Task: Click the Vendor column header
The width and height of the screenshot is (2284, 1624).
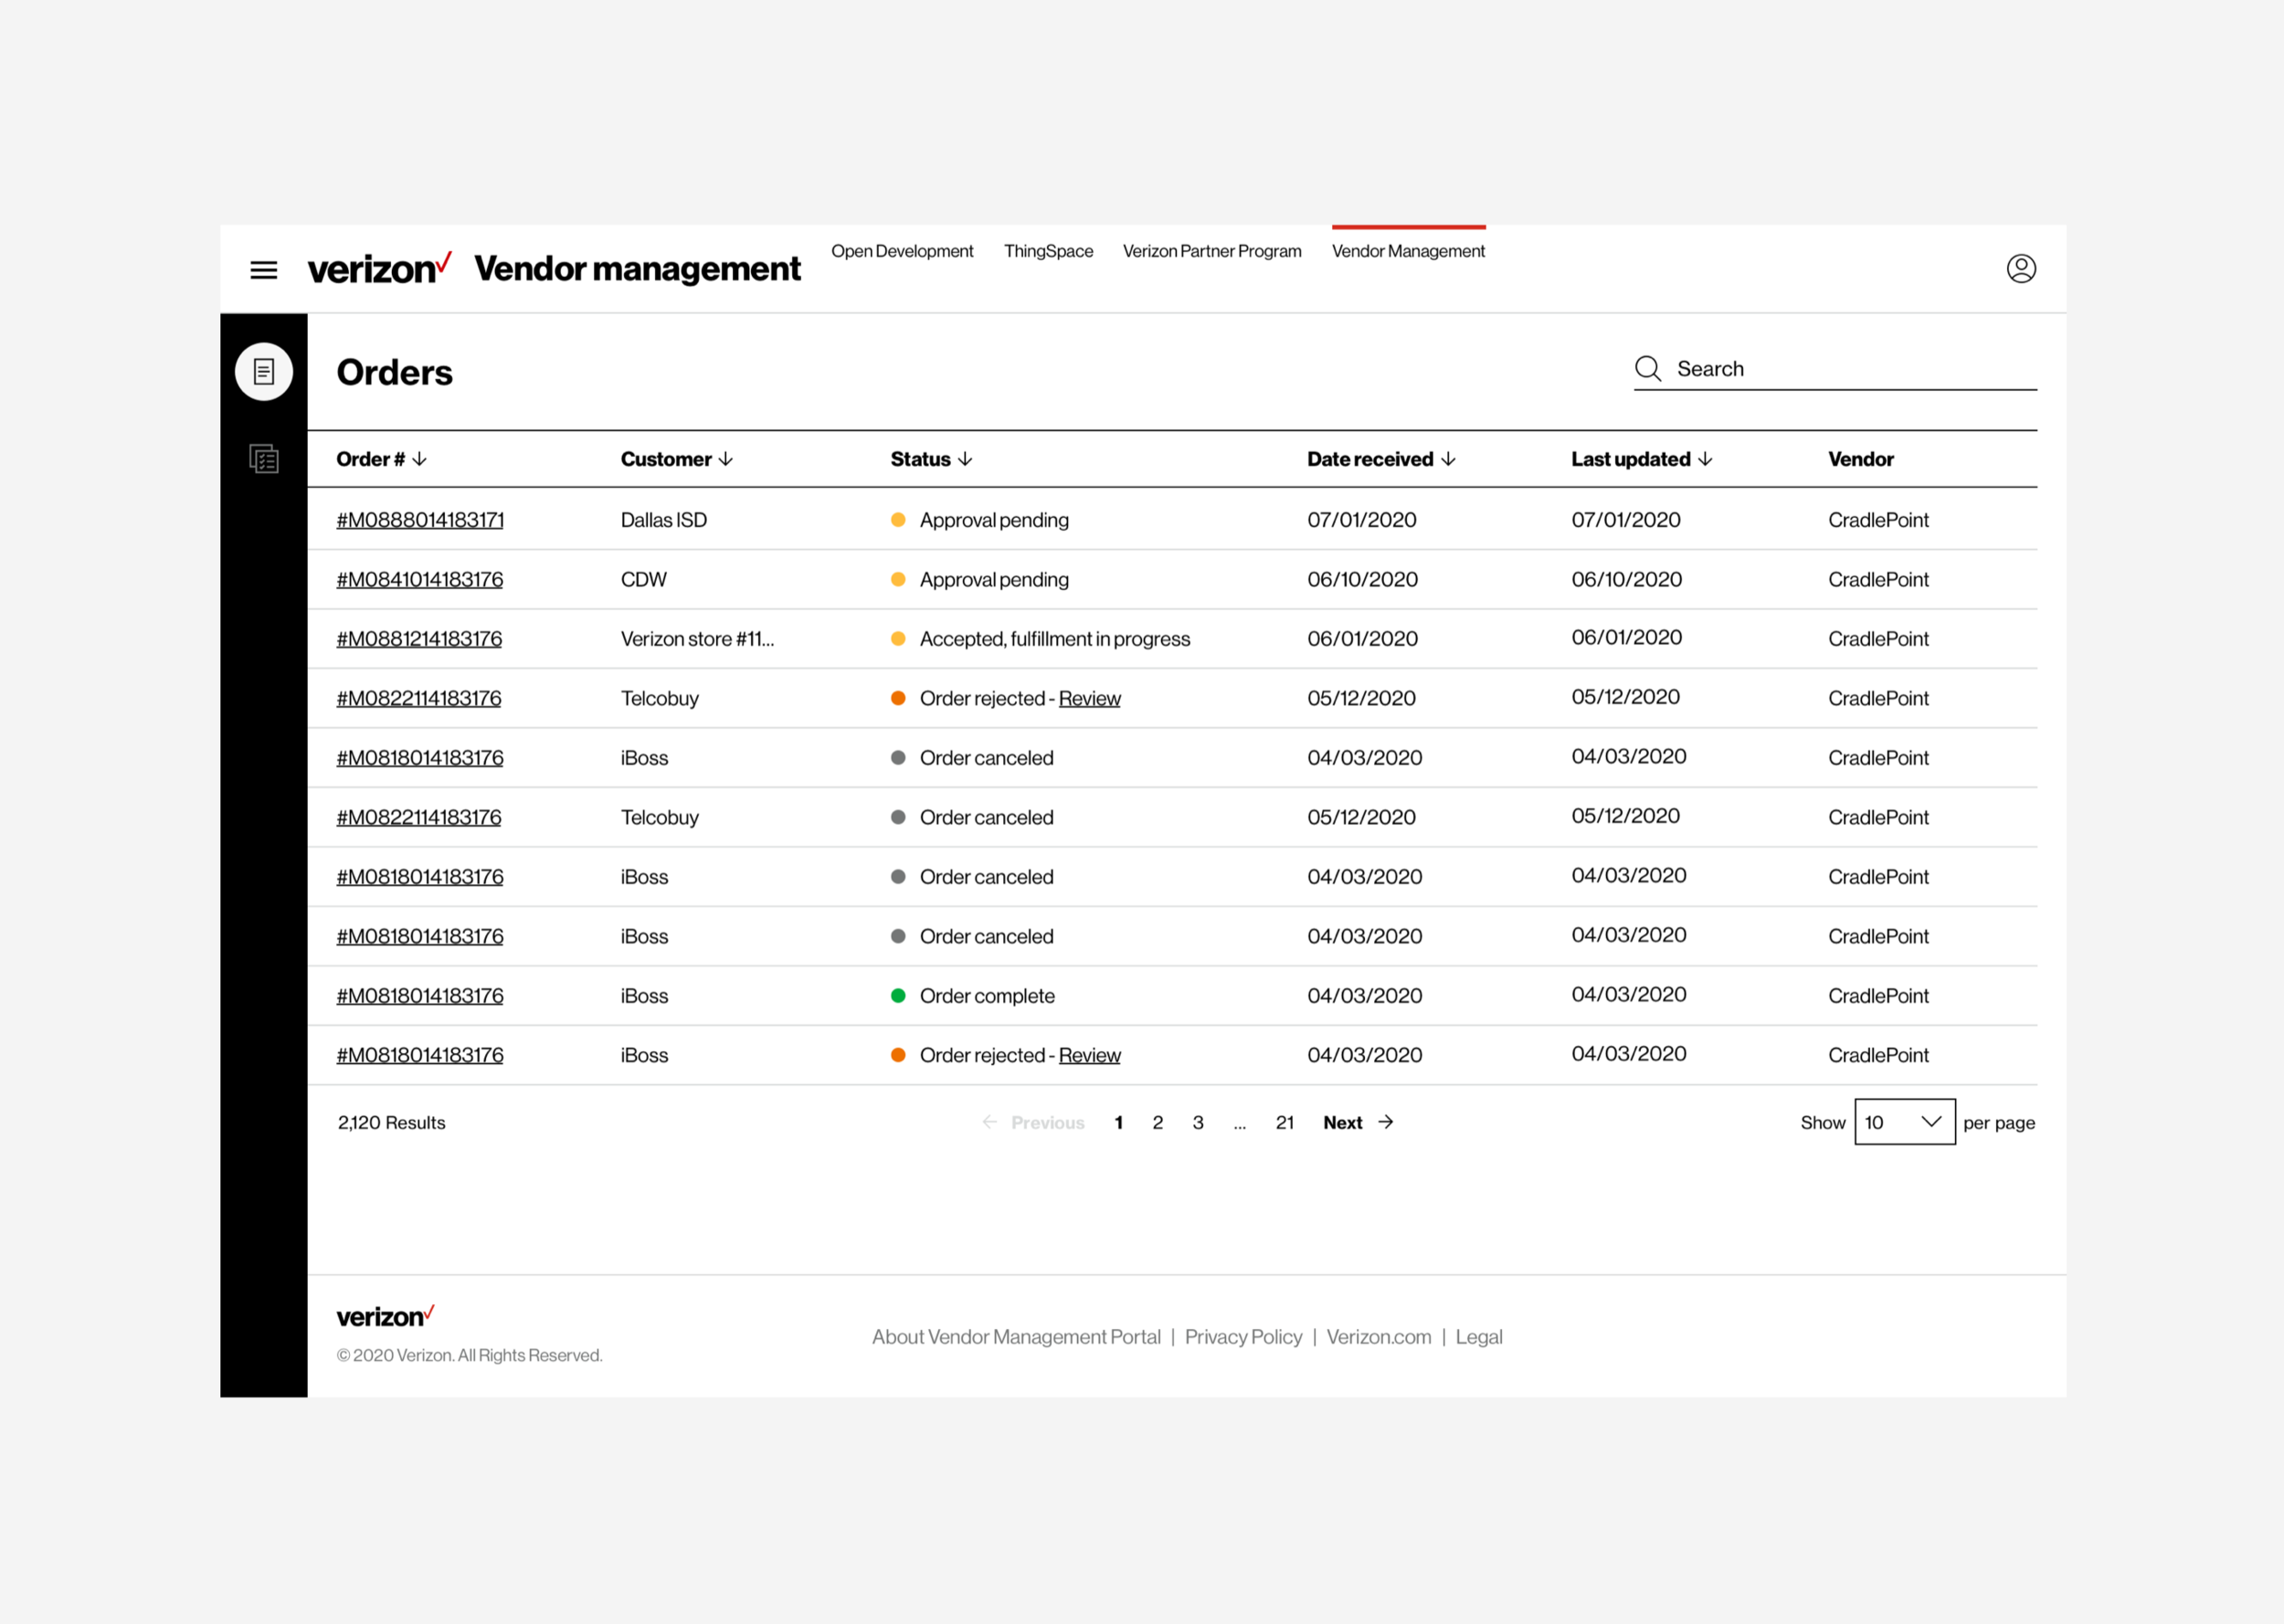Action: click(x=1861, y=459)
